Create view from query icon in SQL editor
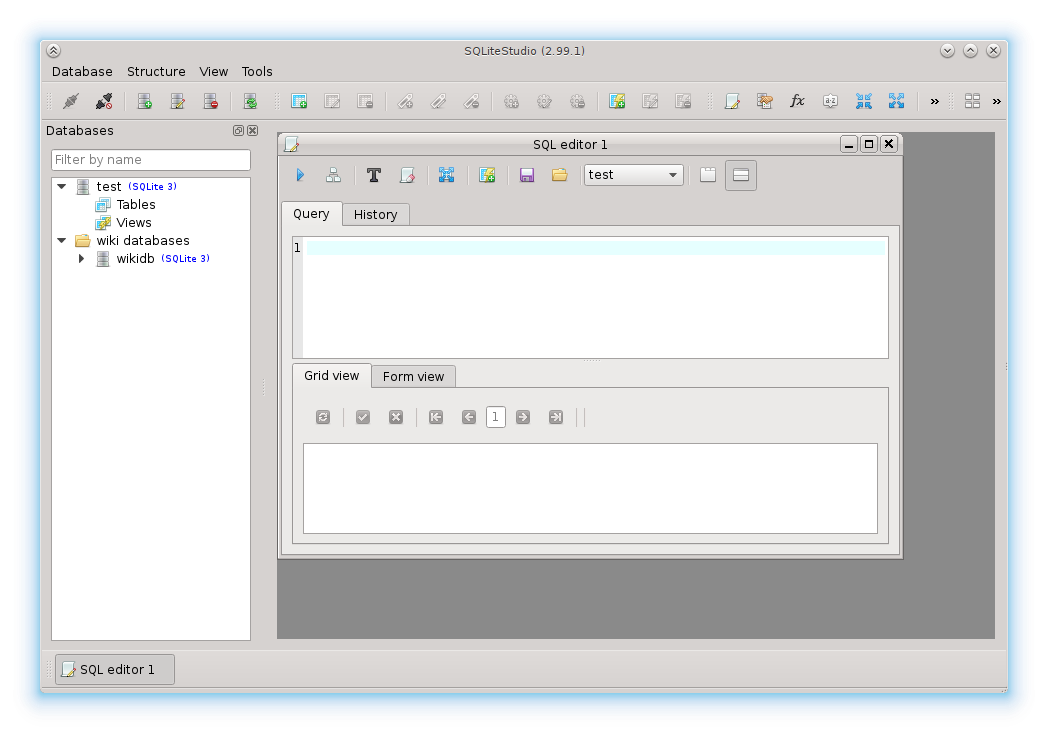Viewport: 1048px width, 733px height. [487, 175]
